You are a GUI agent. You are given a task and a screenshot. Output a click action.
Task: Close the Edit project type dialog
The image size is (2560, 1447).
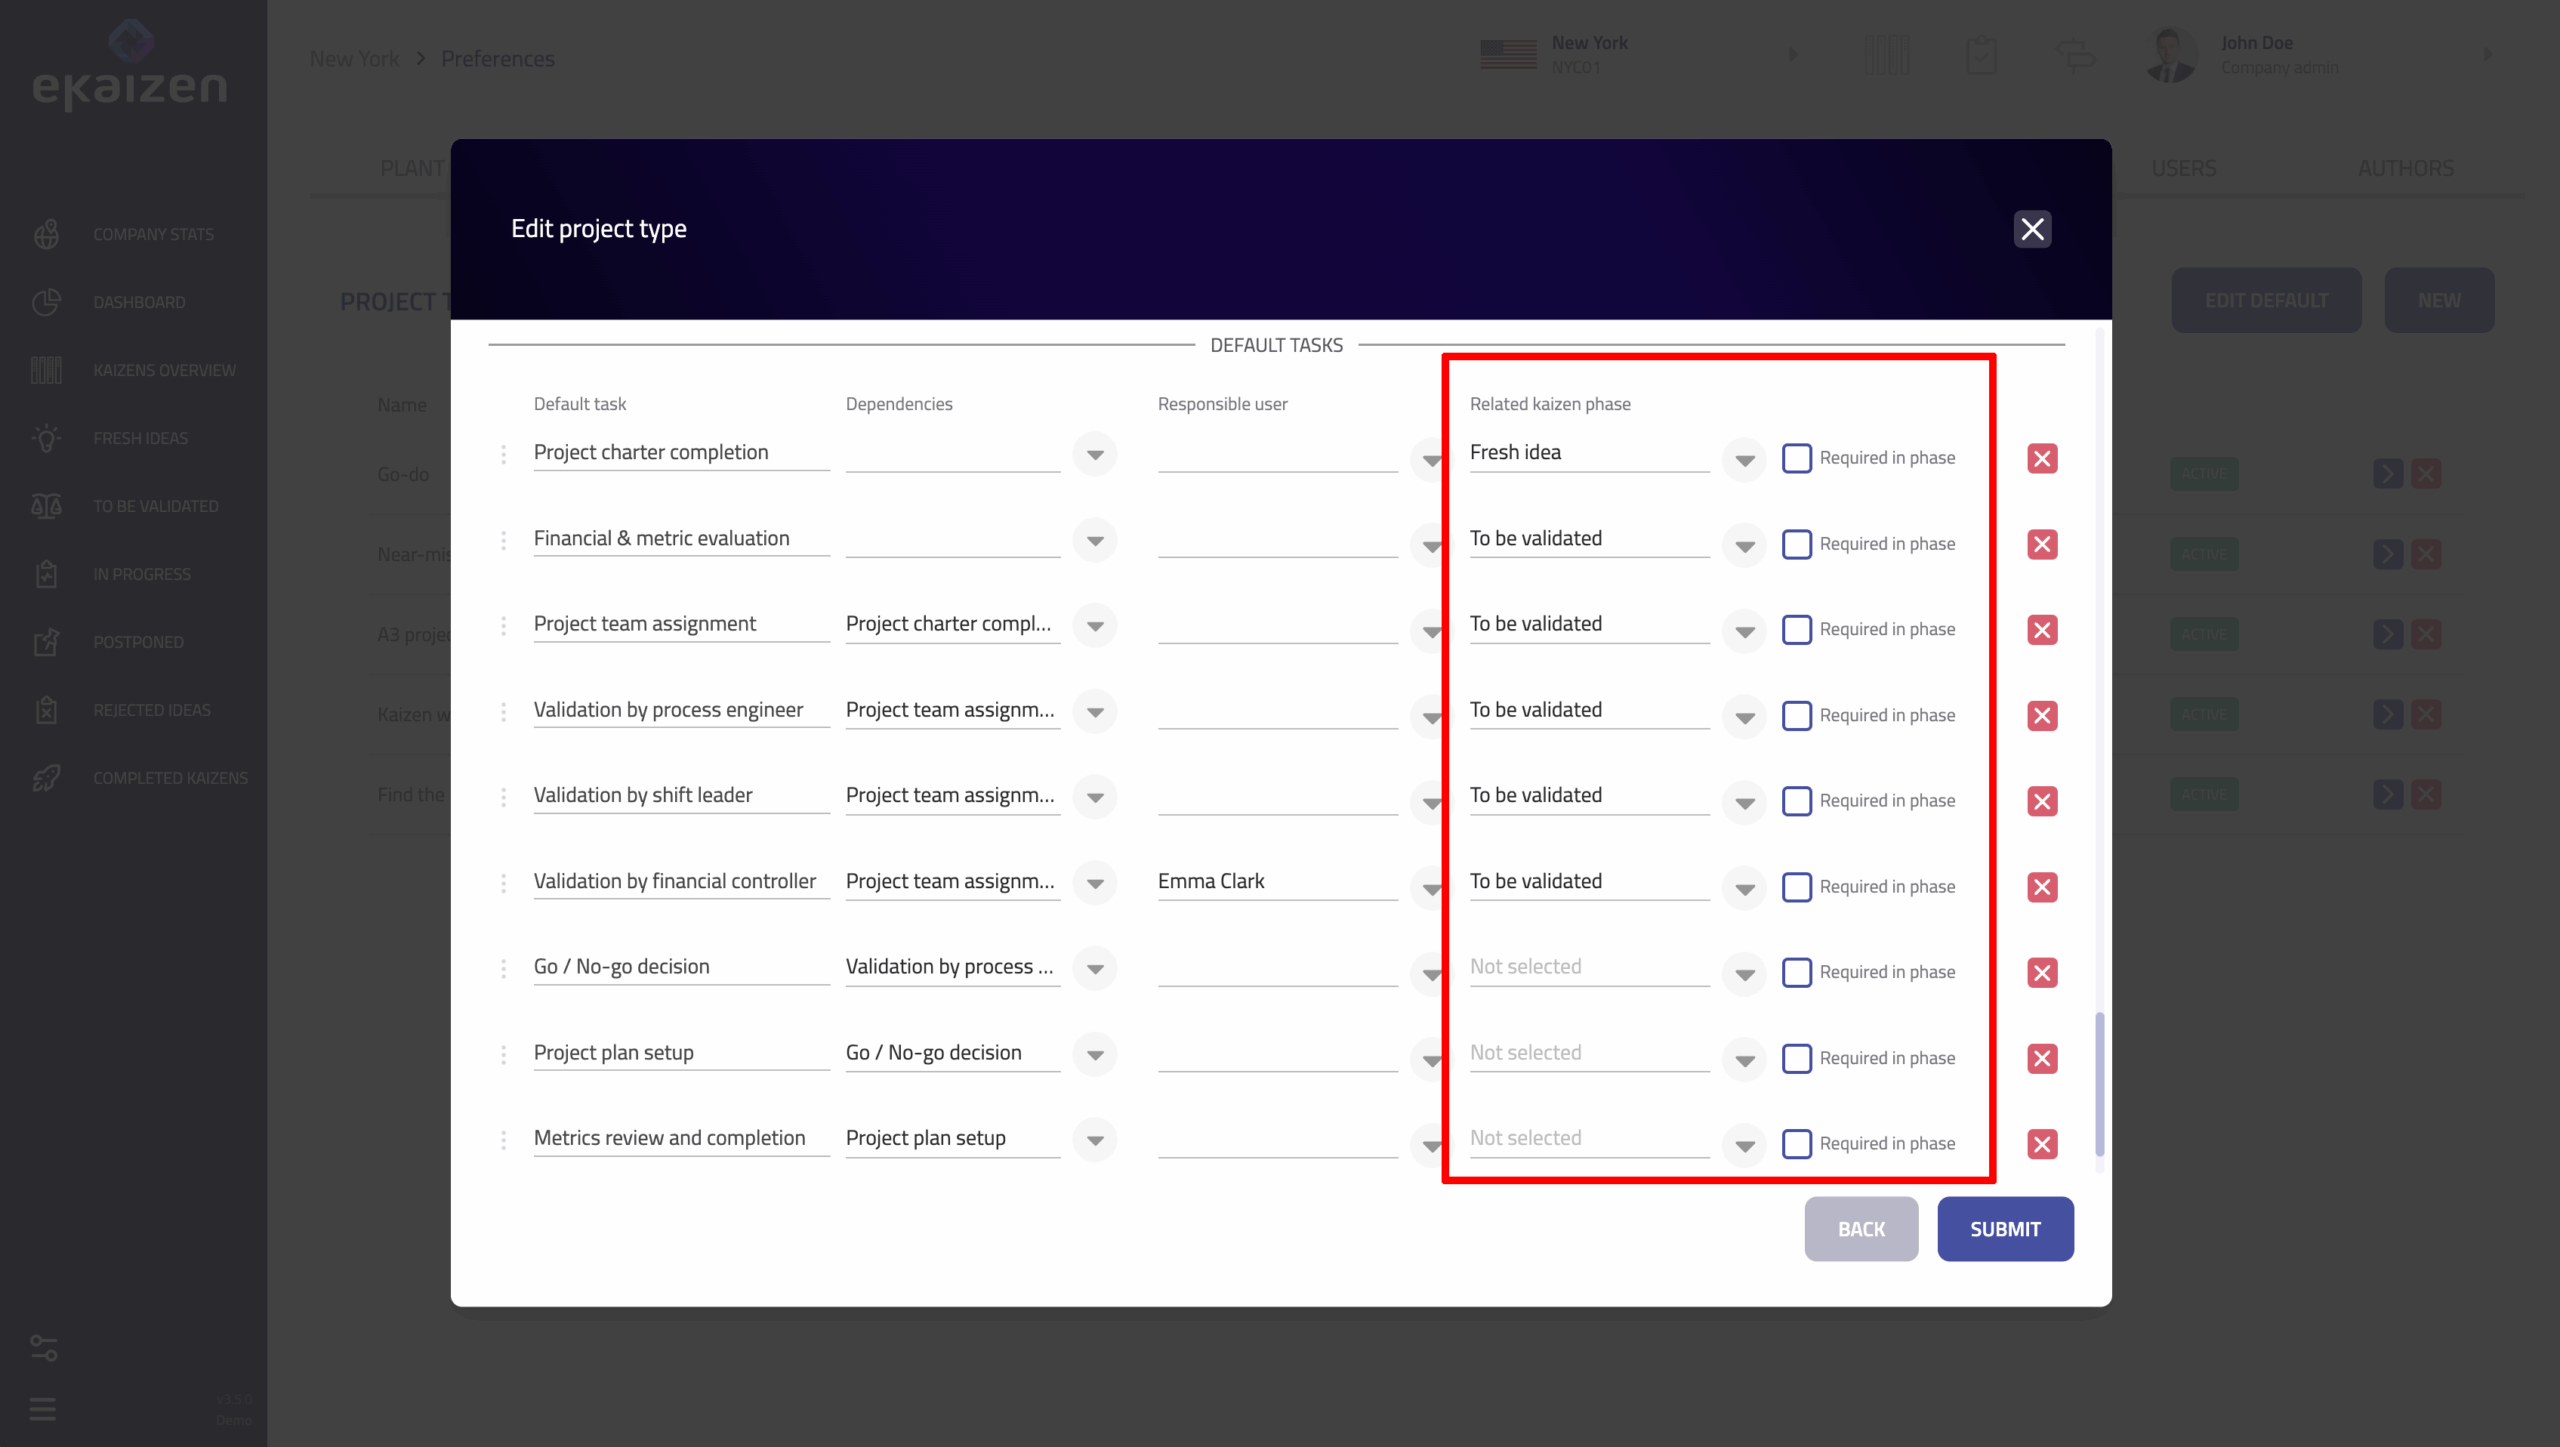point(2031,229)
